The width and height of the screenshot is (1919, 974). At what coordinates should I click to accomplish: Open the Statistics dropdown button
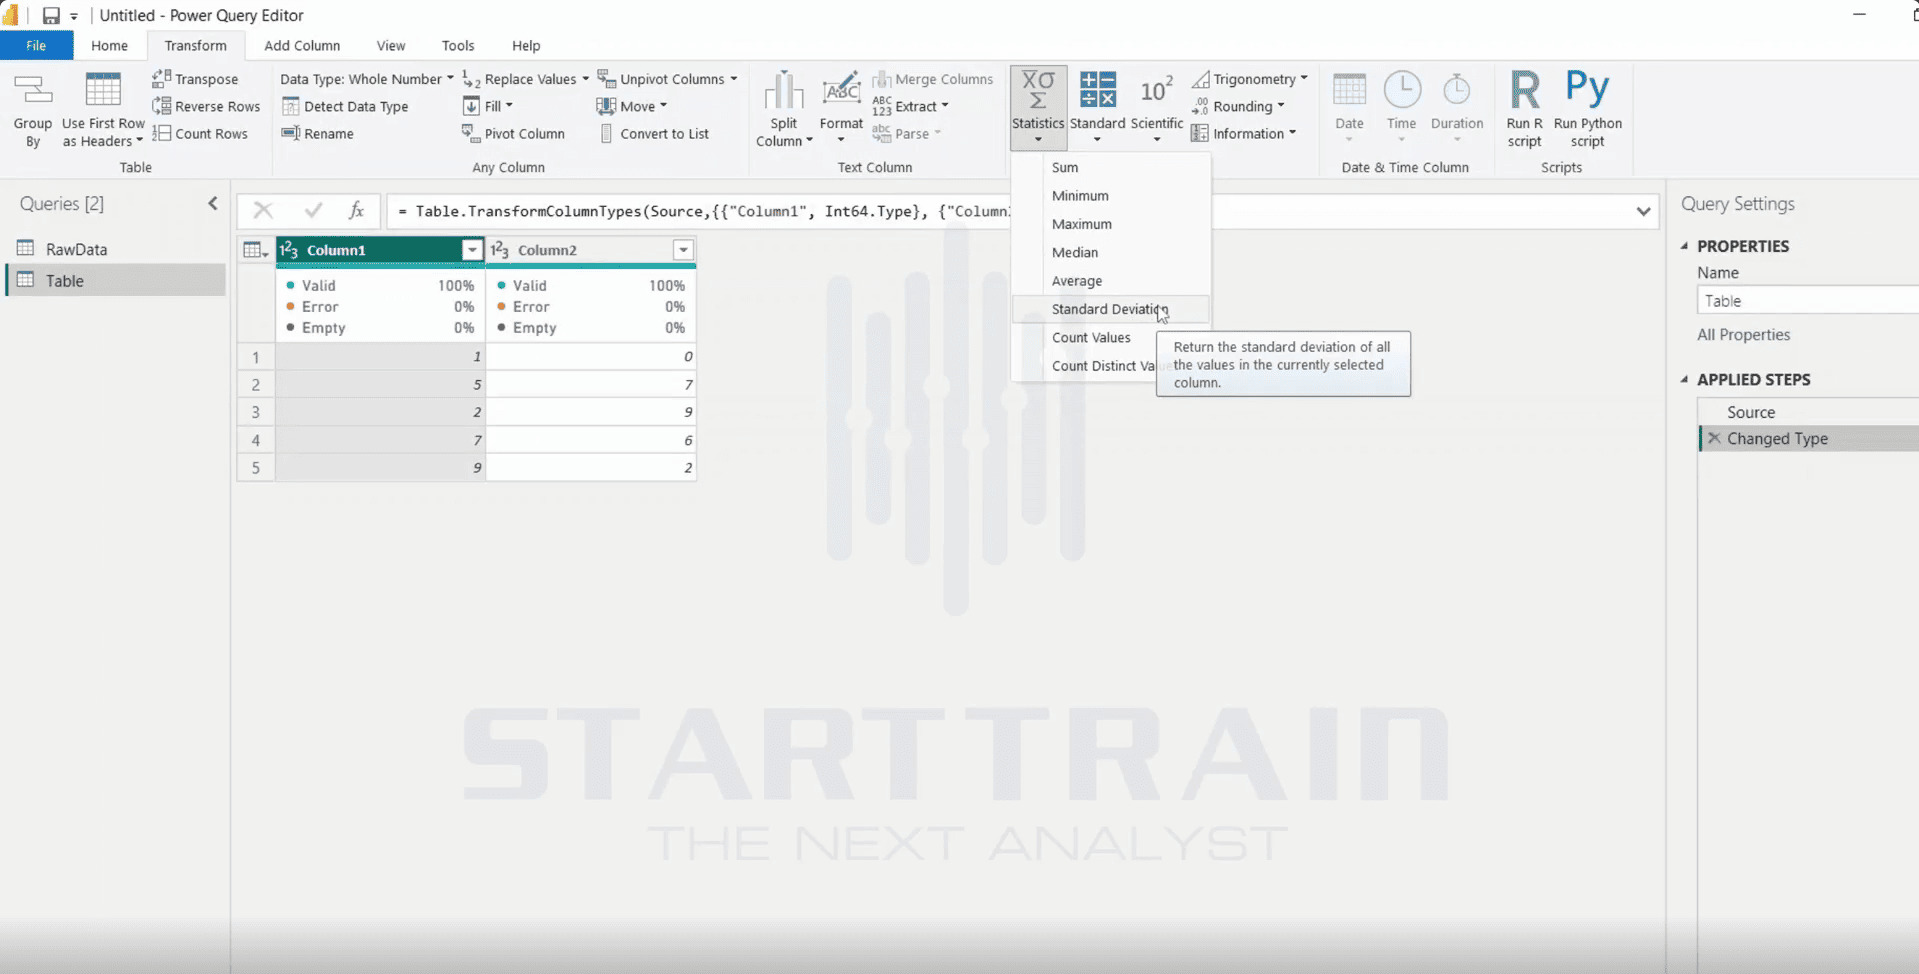[1038, 108]
